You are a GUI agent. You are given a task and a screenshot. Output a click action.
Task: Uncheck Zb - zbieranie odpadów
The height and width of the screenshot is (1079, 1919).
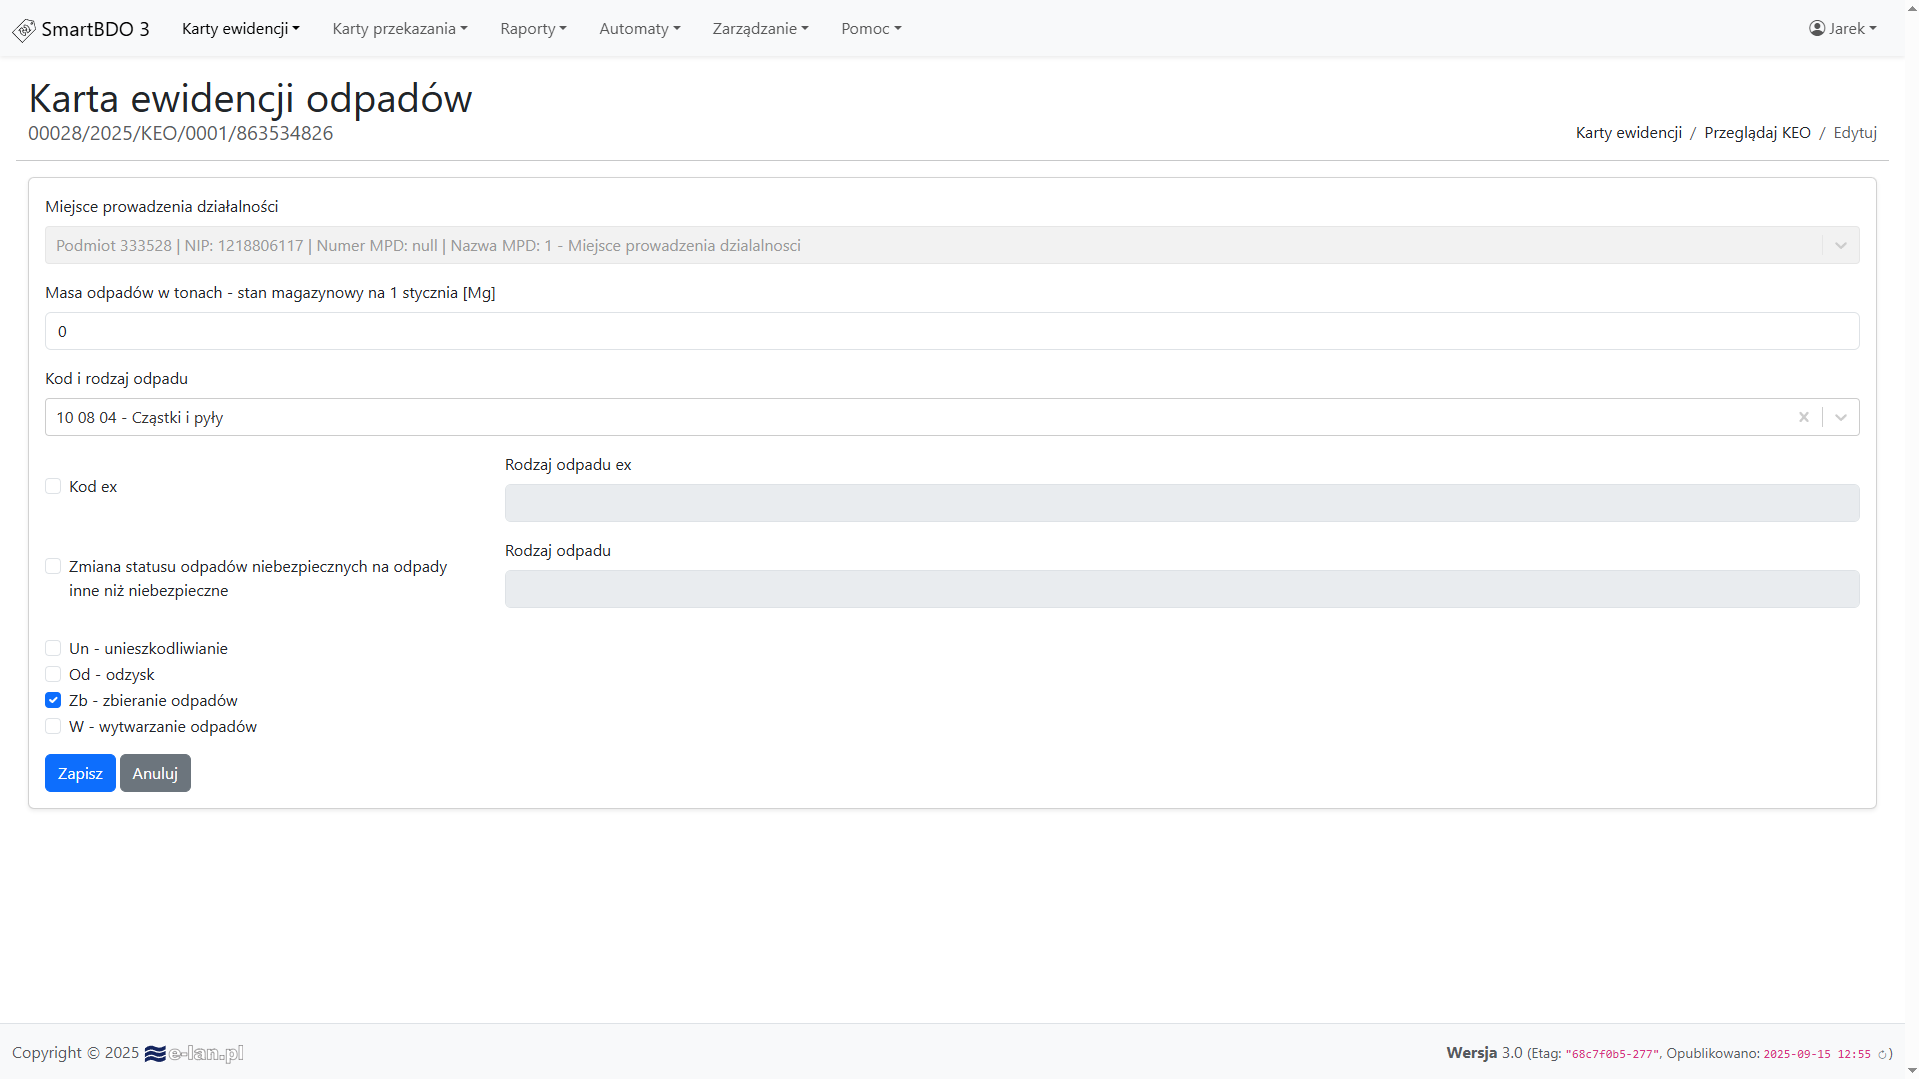tap(53, 700)
